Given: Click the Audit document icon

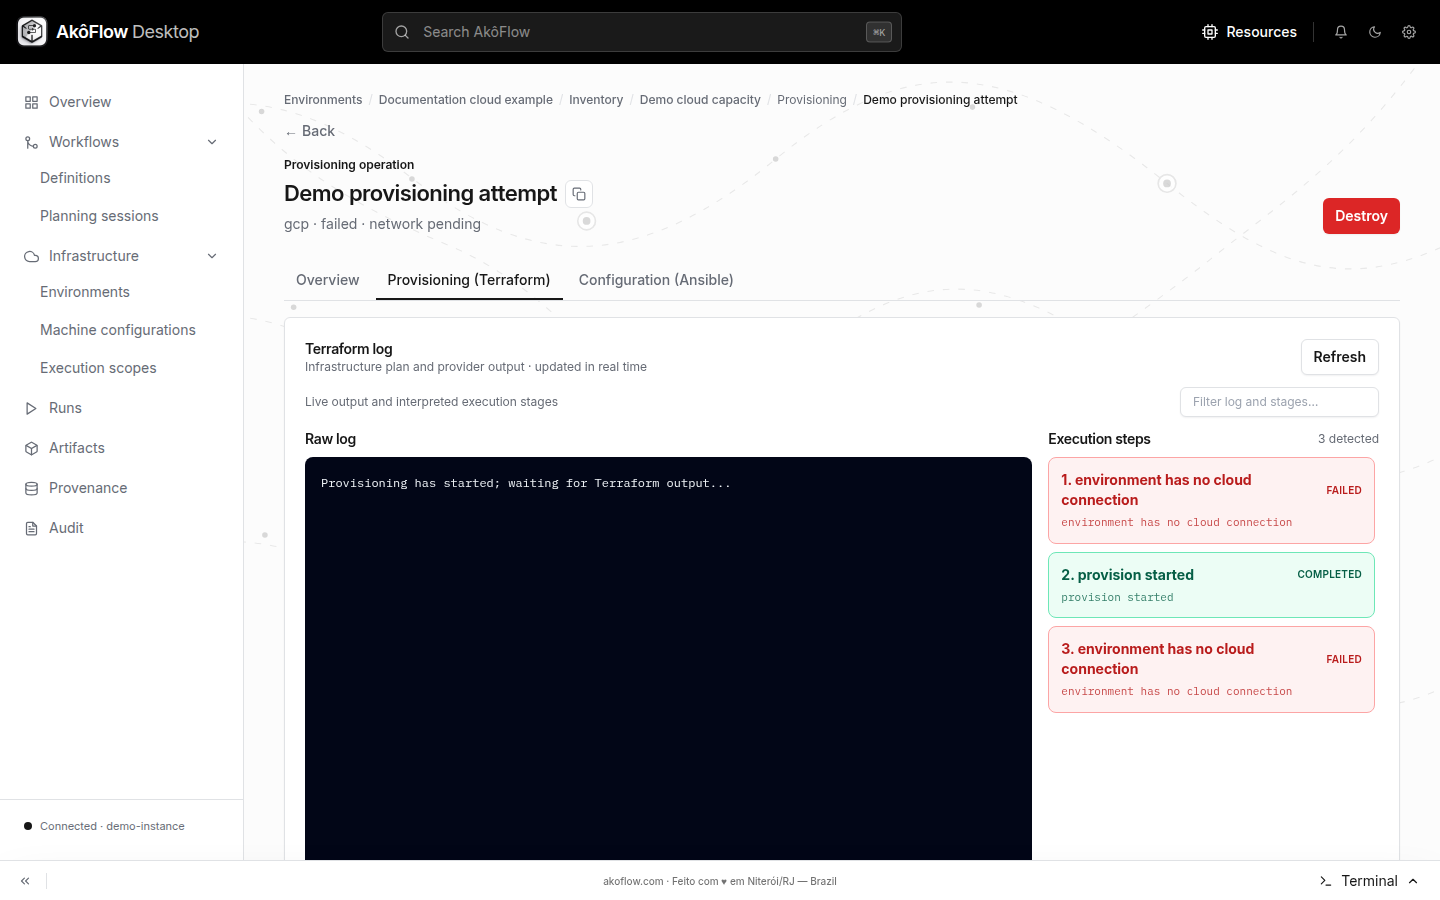Looking at the screenshot, I should coord(31,528).
